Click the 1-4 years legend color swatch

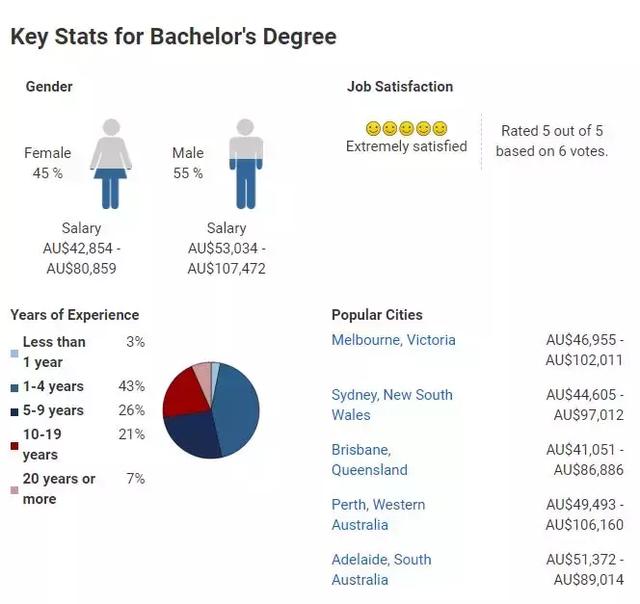point(14,388)
